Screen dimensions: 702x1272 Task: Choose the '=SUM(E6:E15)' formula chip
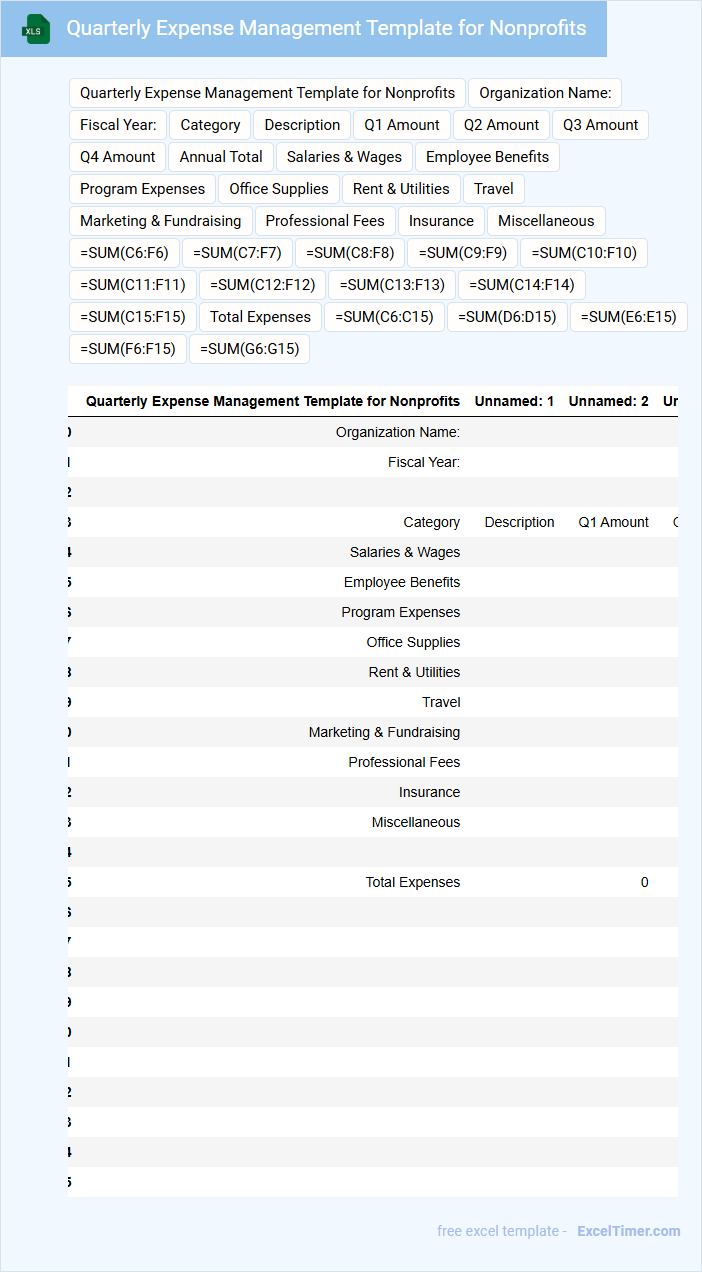click(628, 317)
